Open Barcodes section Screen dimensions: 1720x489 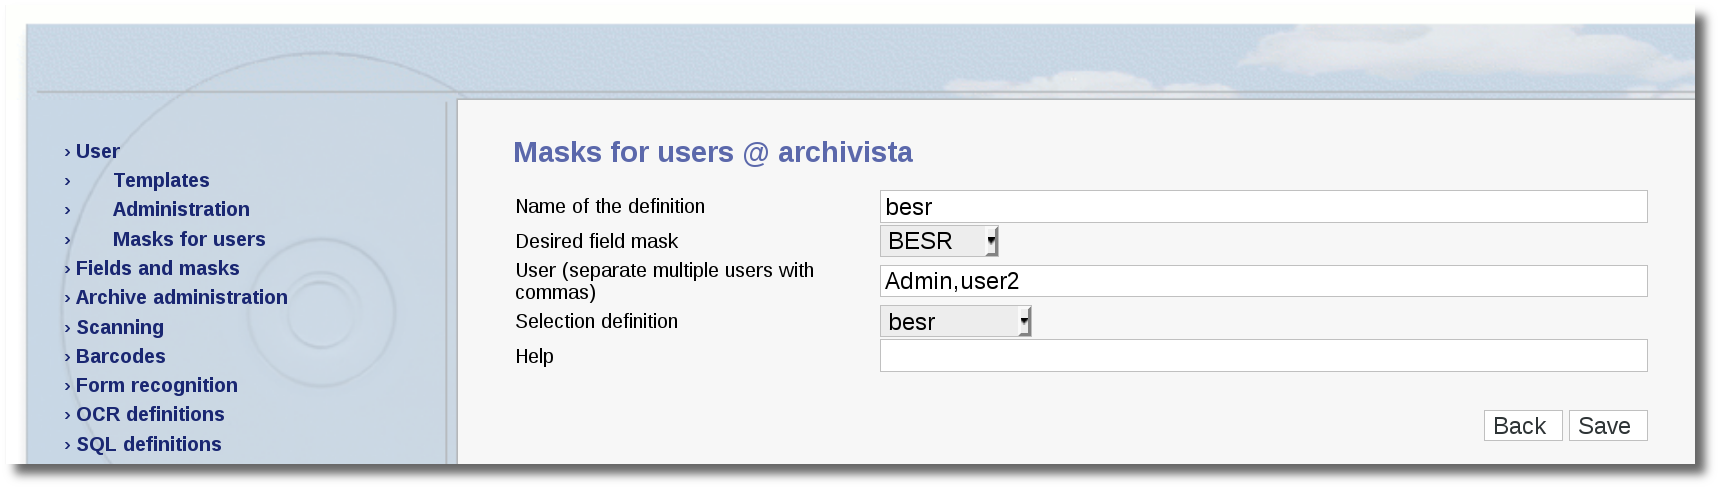point(121,356)
